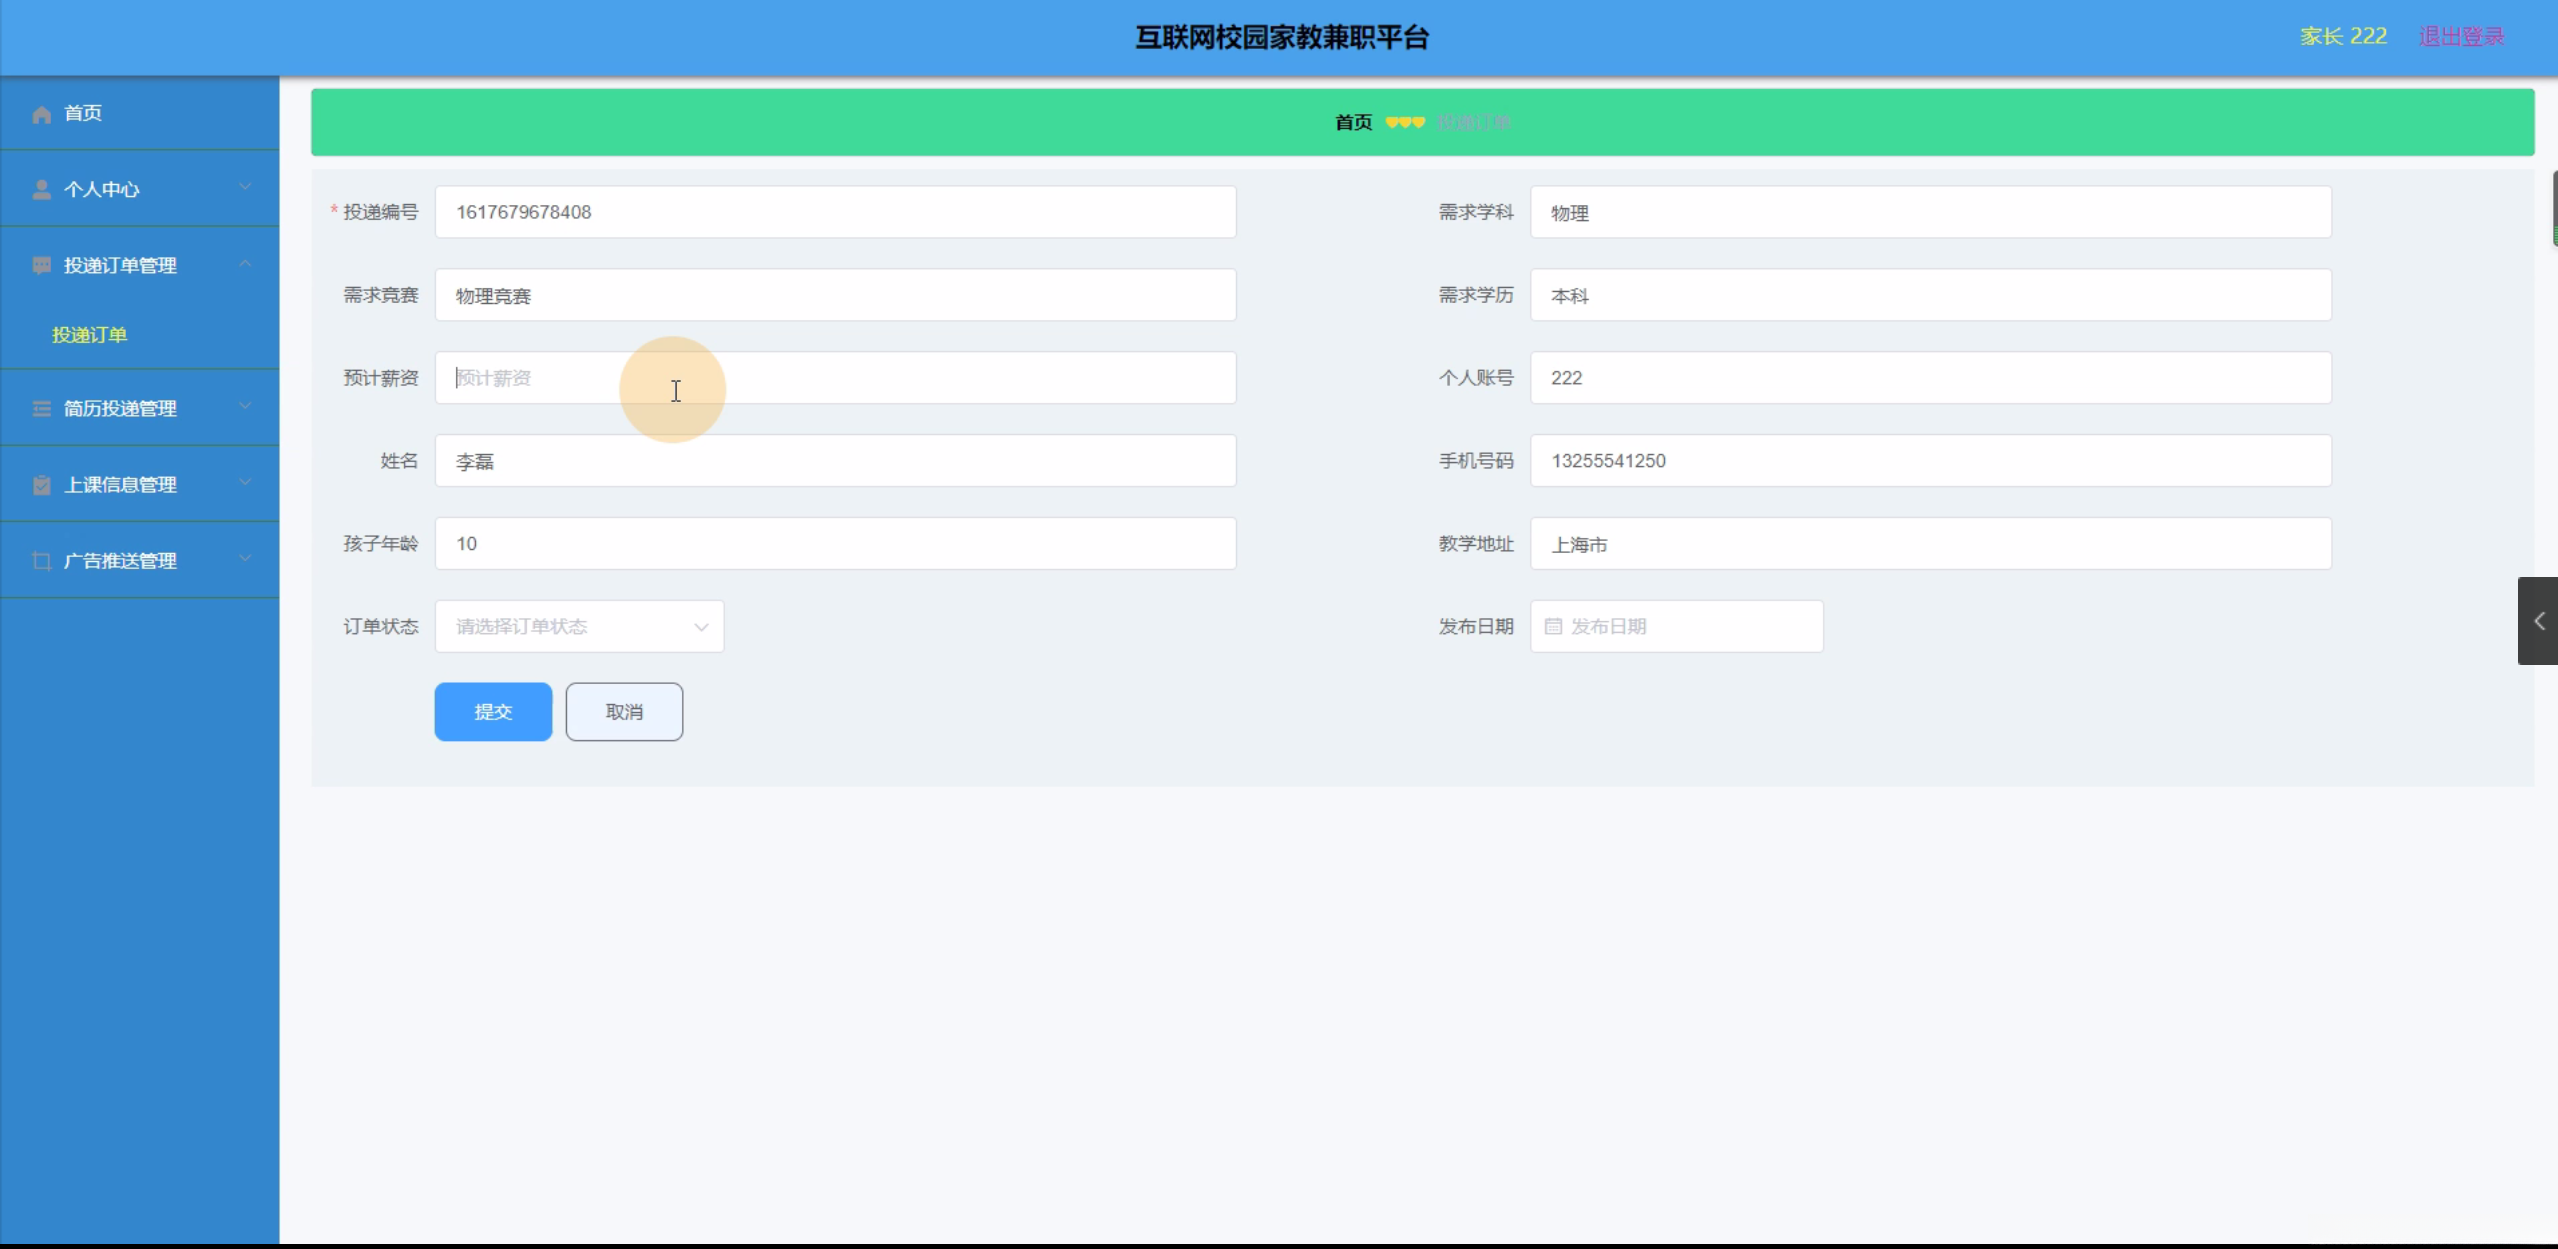Click calendar icon in 发布日期 field
2558x1249 pixels.
(x=1553, y=627)
